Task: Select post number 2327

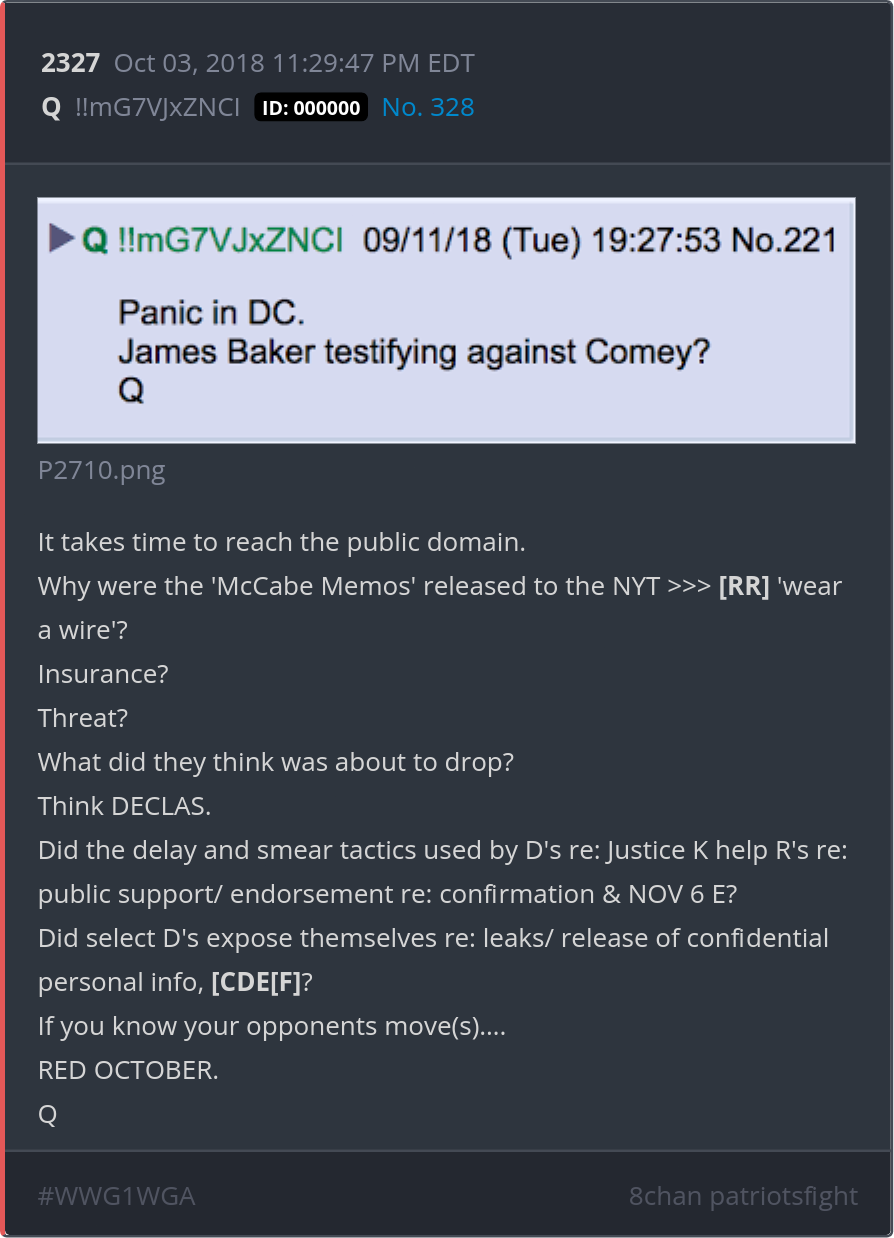Action: coord(70,63)
